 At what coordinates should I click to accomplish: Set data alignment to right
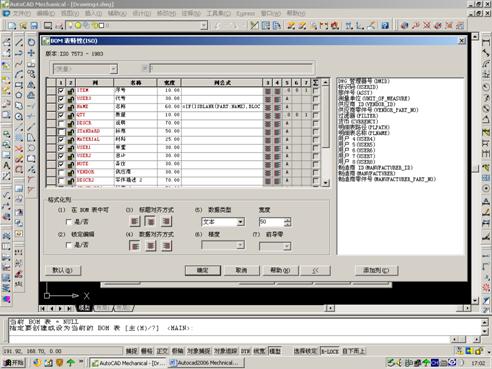point(166,246)
